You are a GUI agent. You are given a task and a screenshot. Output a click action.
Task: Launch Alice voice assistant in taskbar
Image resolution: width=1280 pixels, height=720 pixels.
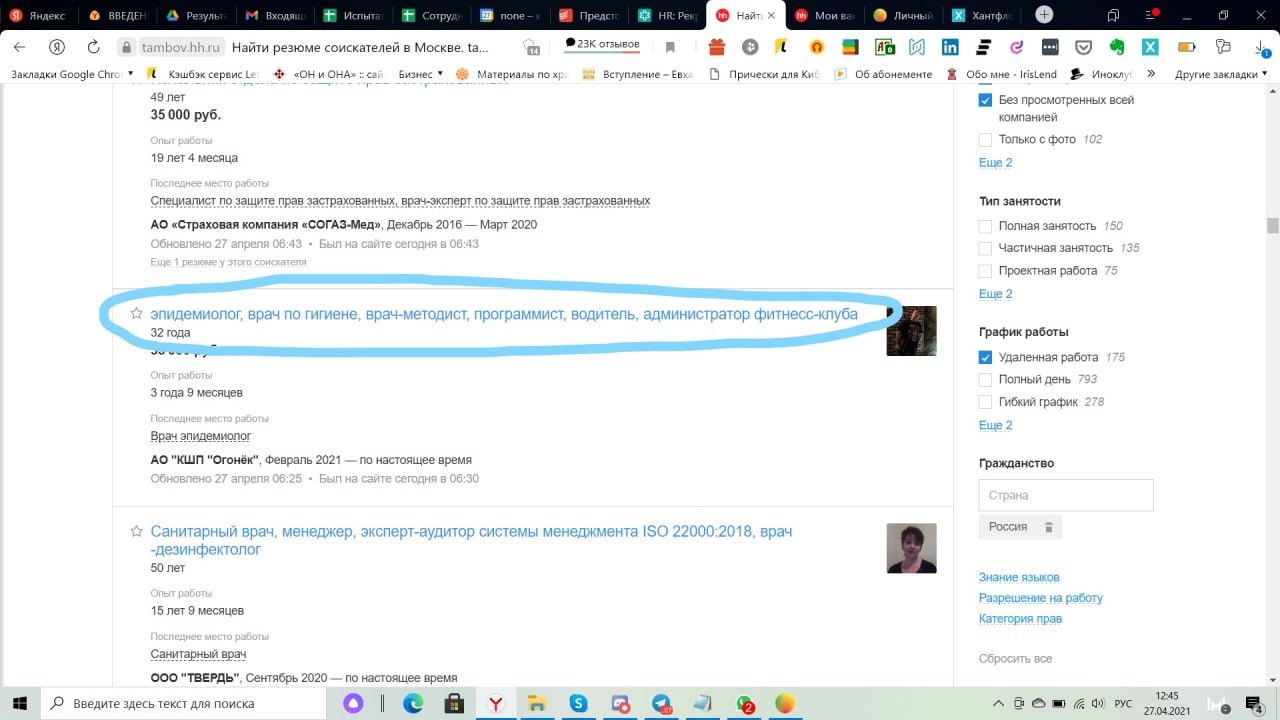click(x=353, y=703)
